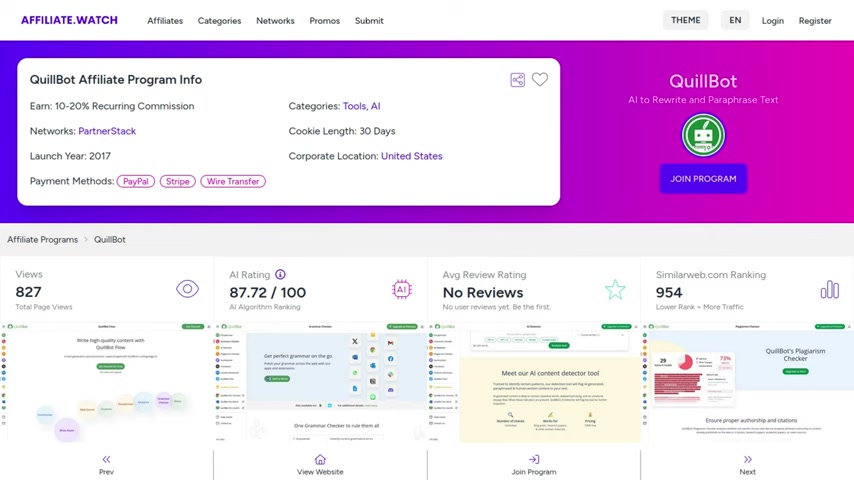Click the Next double-chevron icon
Viewport: 854px width, 480px height.
[x=748, y=459]
